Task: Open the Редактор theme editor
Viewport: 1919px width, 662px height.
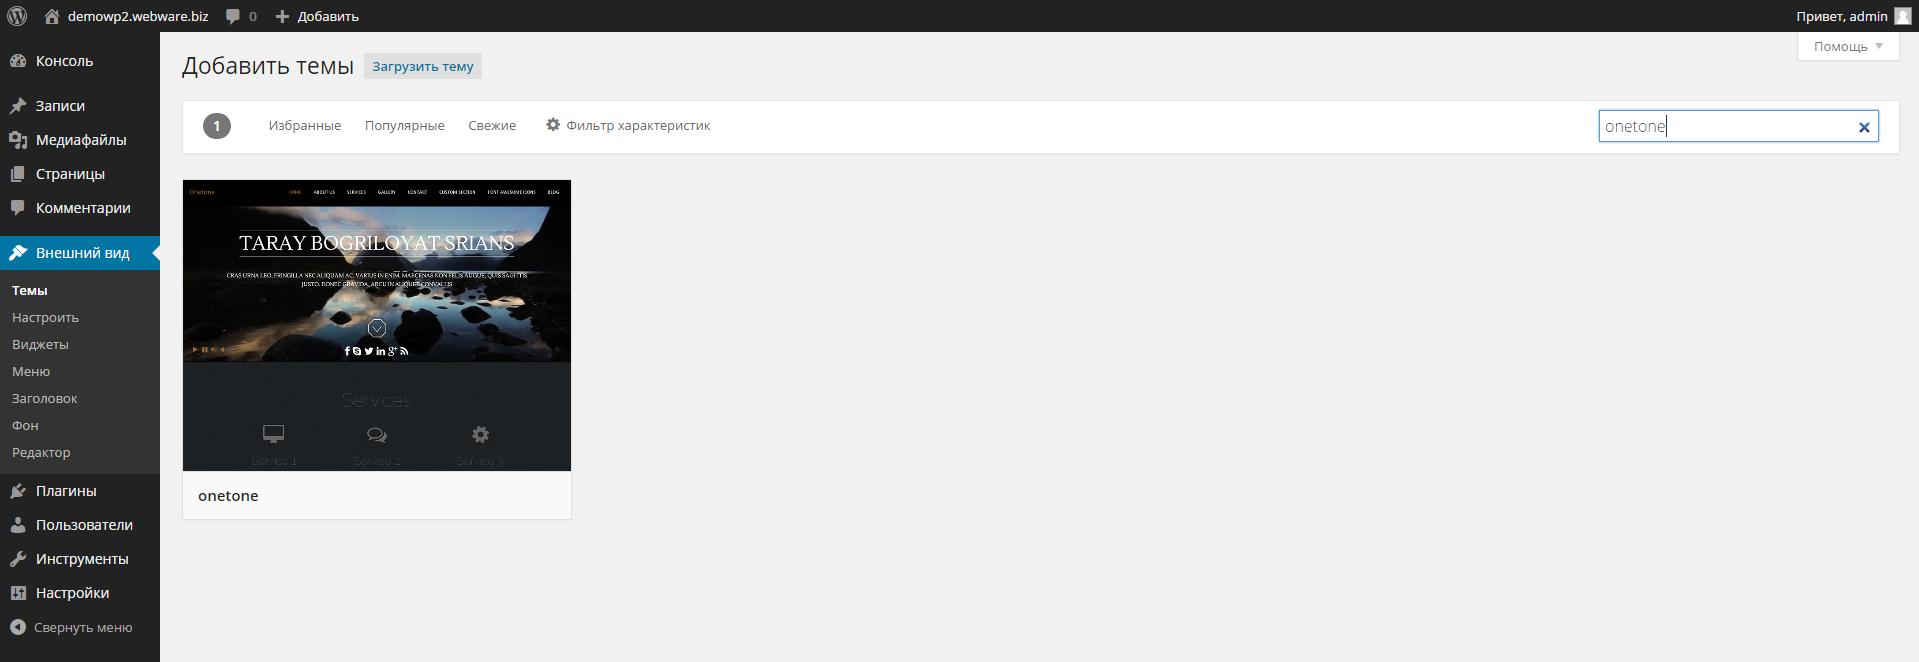Action: (41, 452)
